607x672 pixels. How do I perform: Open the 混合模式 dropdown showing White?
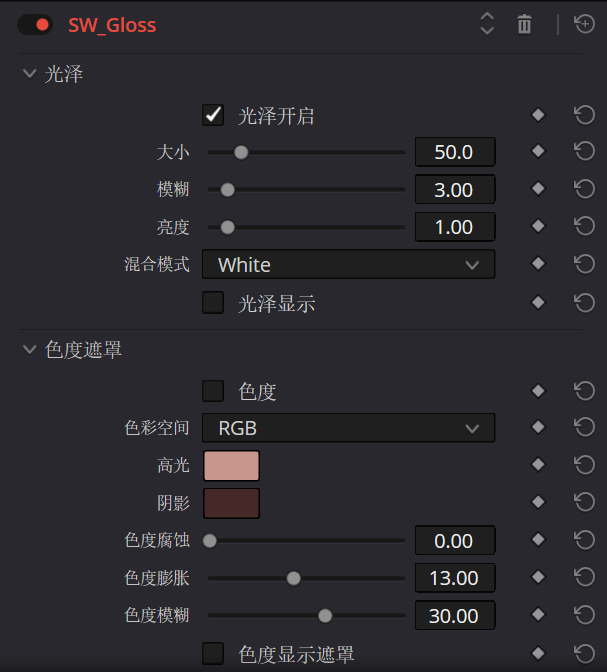coord(348,265)
